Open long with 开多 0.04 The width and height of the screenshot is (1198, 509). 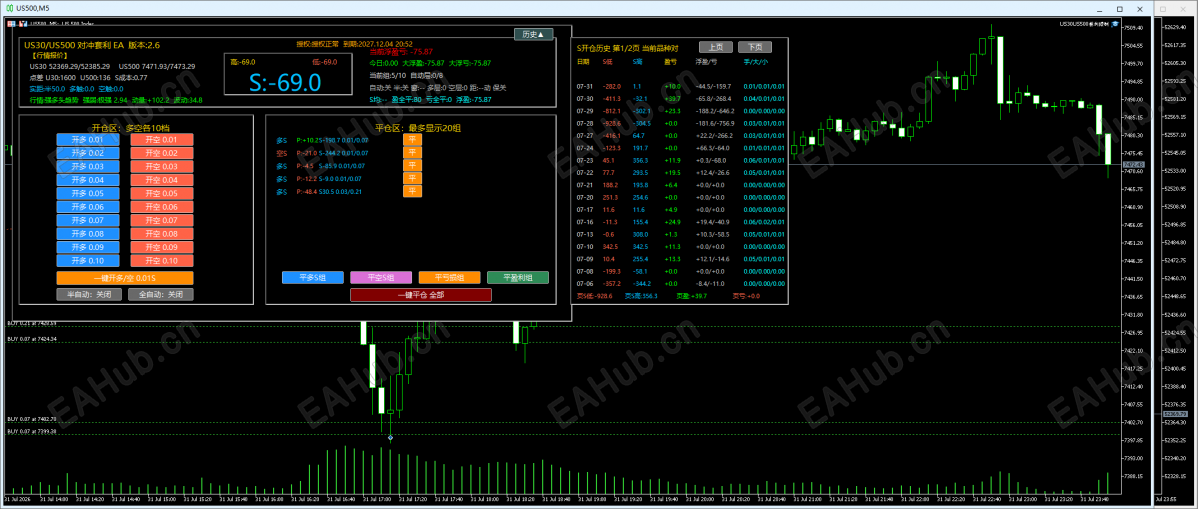(87, 180)
